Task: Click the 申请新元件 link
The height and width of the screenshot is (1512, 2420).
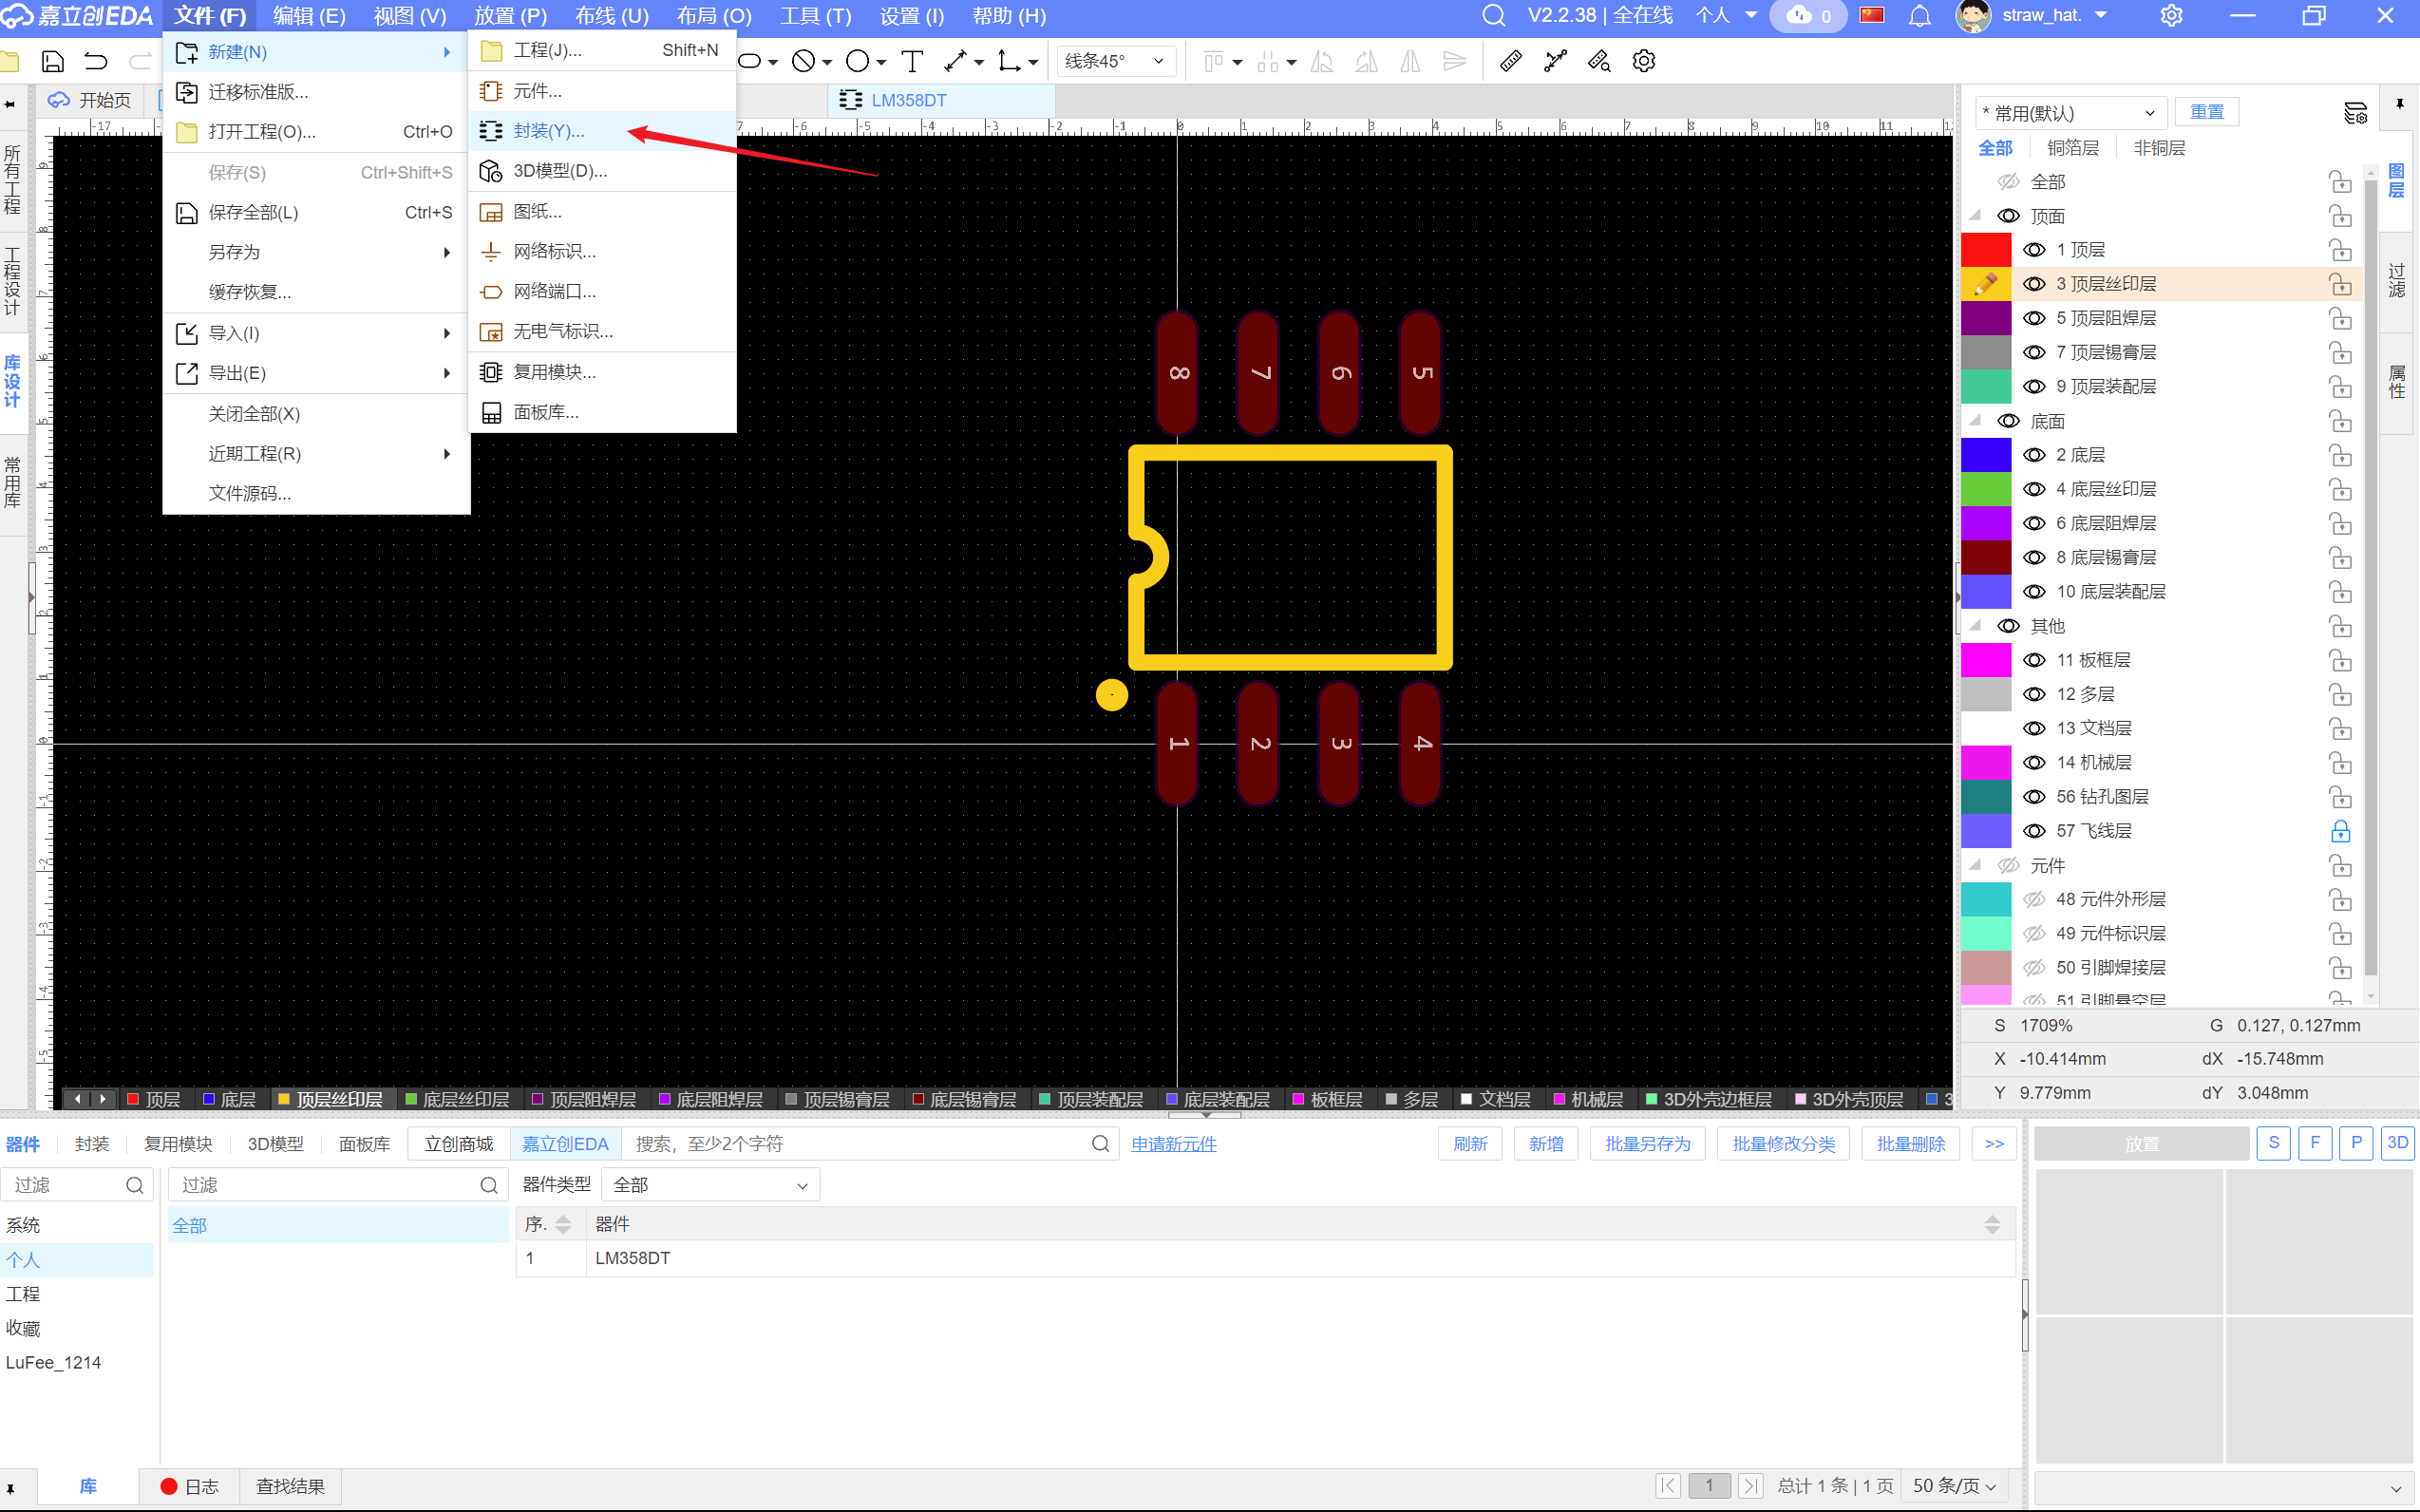Action: pyautogui.click(x=1173, y=1144)
